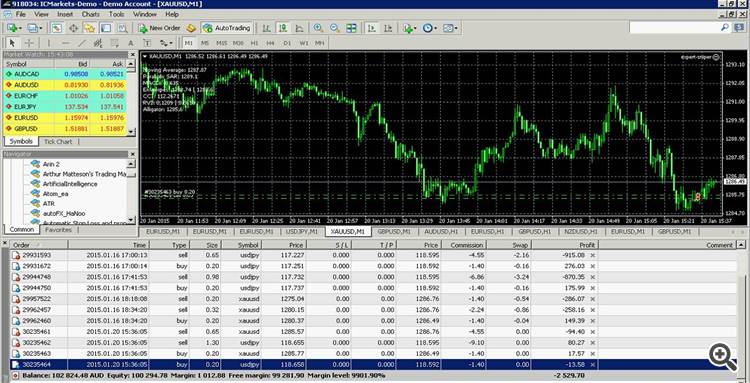The image size is (750, 383).
Task: Switch chart to Bar Chart icon
Action: tap(266, 28)
